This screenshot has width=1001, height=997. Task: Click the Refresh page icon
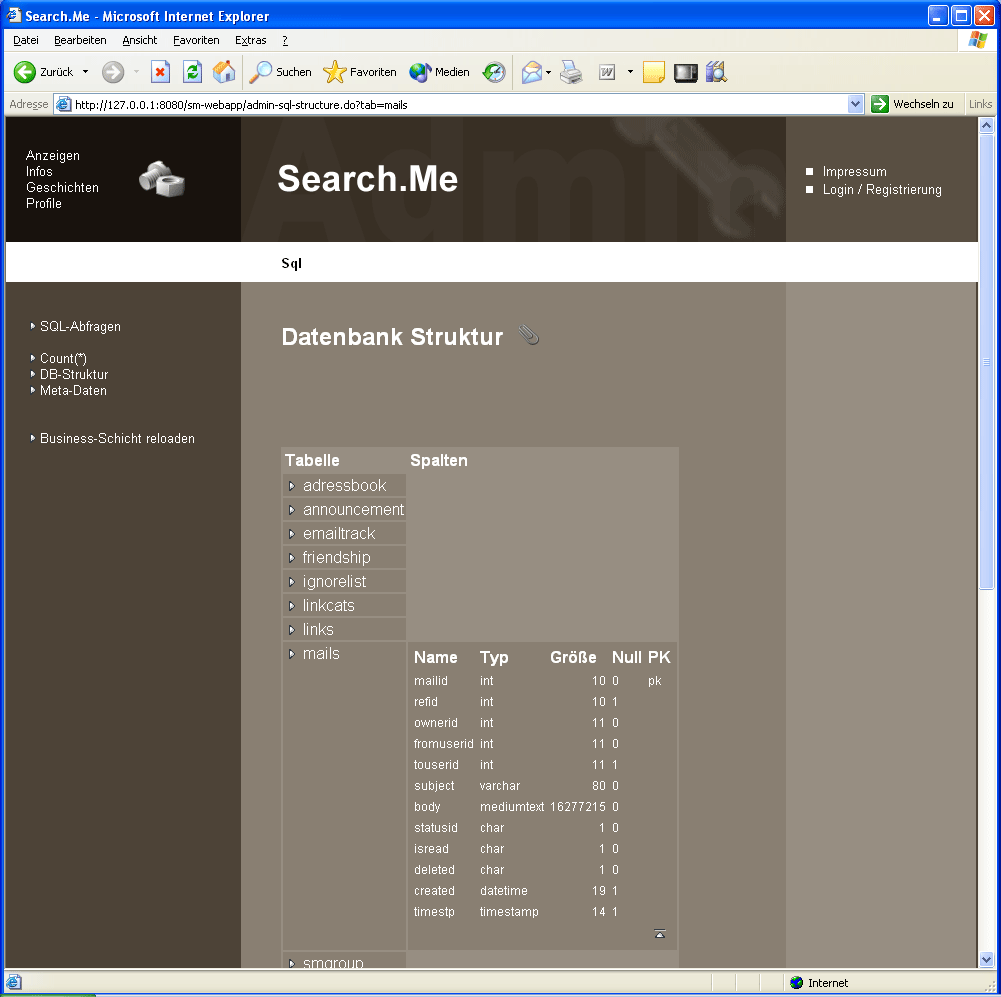click(x=192, y=72)
